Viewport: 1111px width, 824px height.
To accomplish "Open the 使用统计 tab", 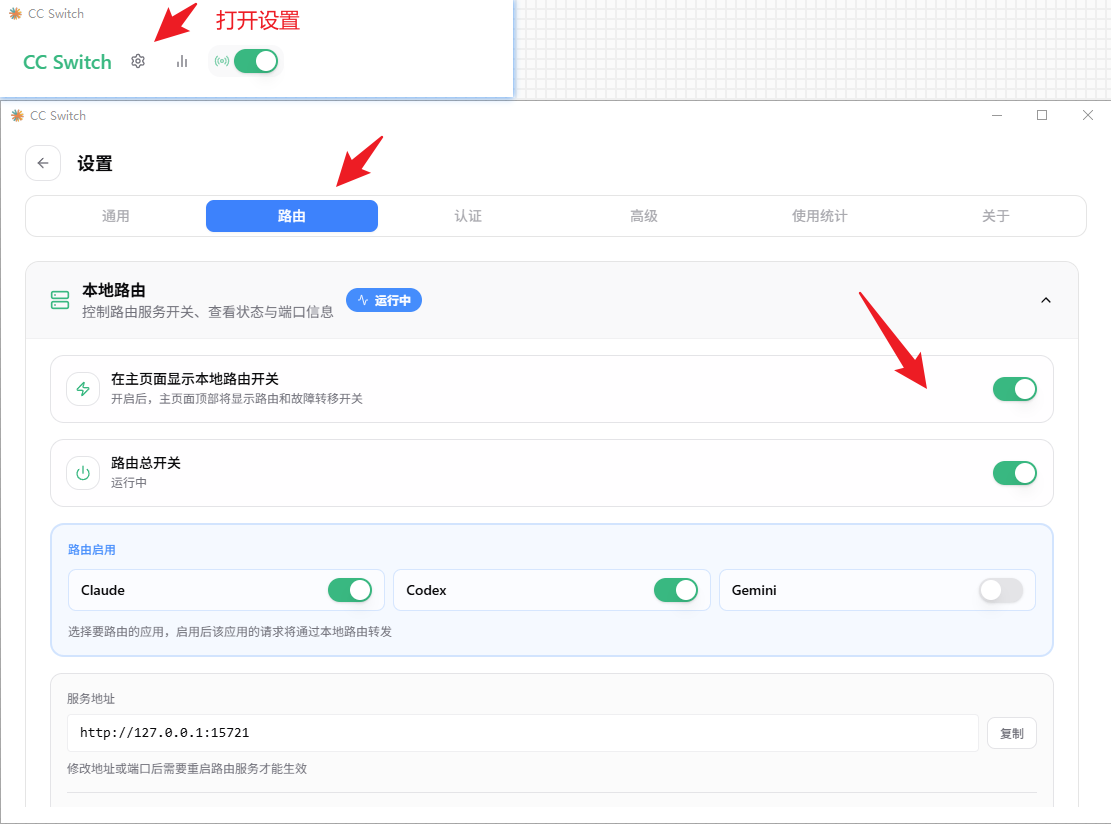I will click(x=820, y=216).
